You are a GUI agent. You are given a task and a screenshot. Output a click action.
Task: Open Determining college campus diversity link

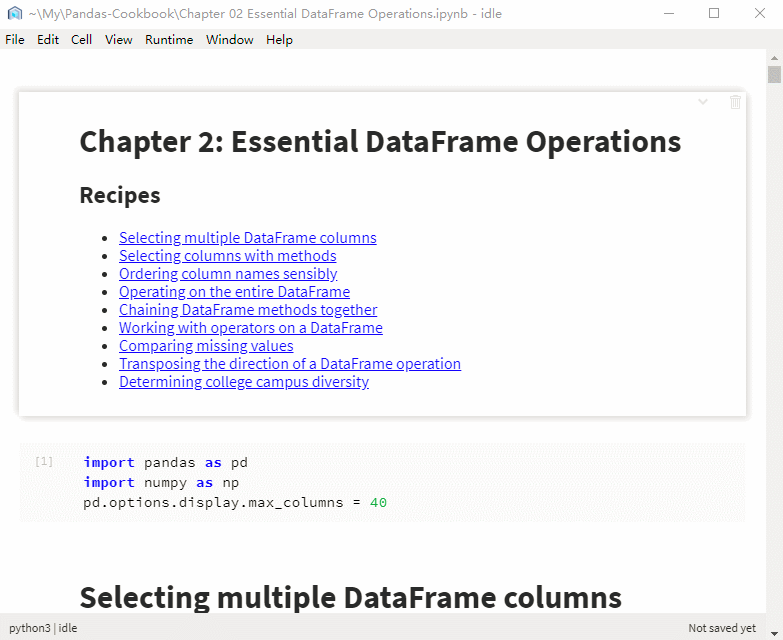coord(244,382)
